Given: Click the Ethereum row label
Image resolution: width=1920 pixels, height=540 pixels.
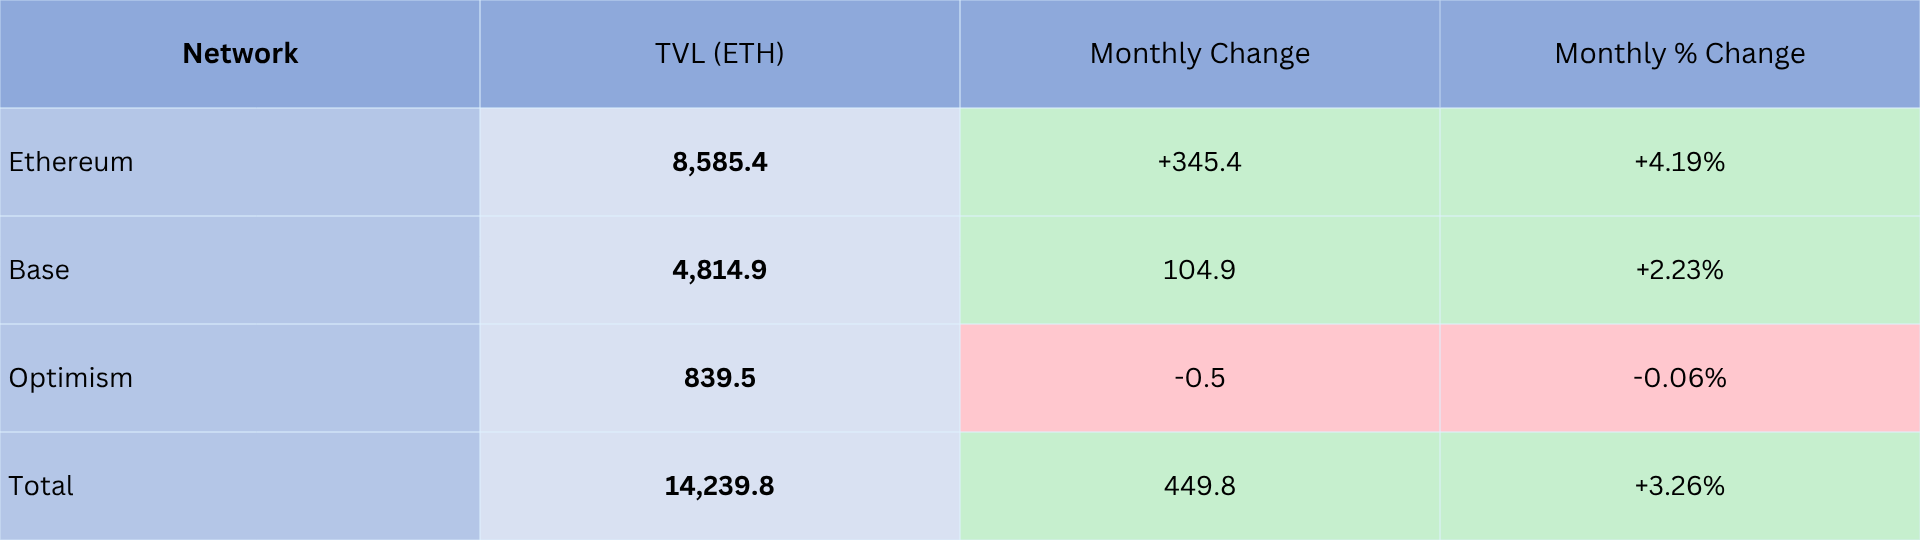Looking at the screenshot, I should click(71, 162).
